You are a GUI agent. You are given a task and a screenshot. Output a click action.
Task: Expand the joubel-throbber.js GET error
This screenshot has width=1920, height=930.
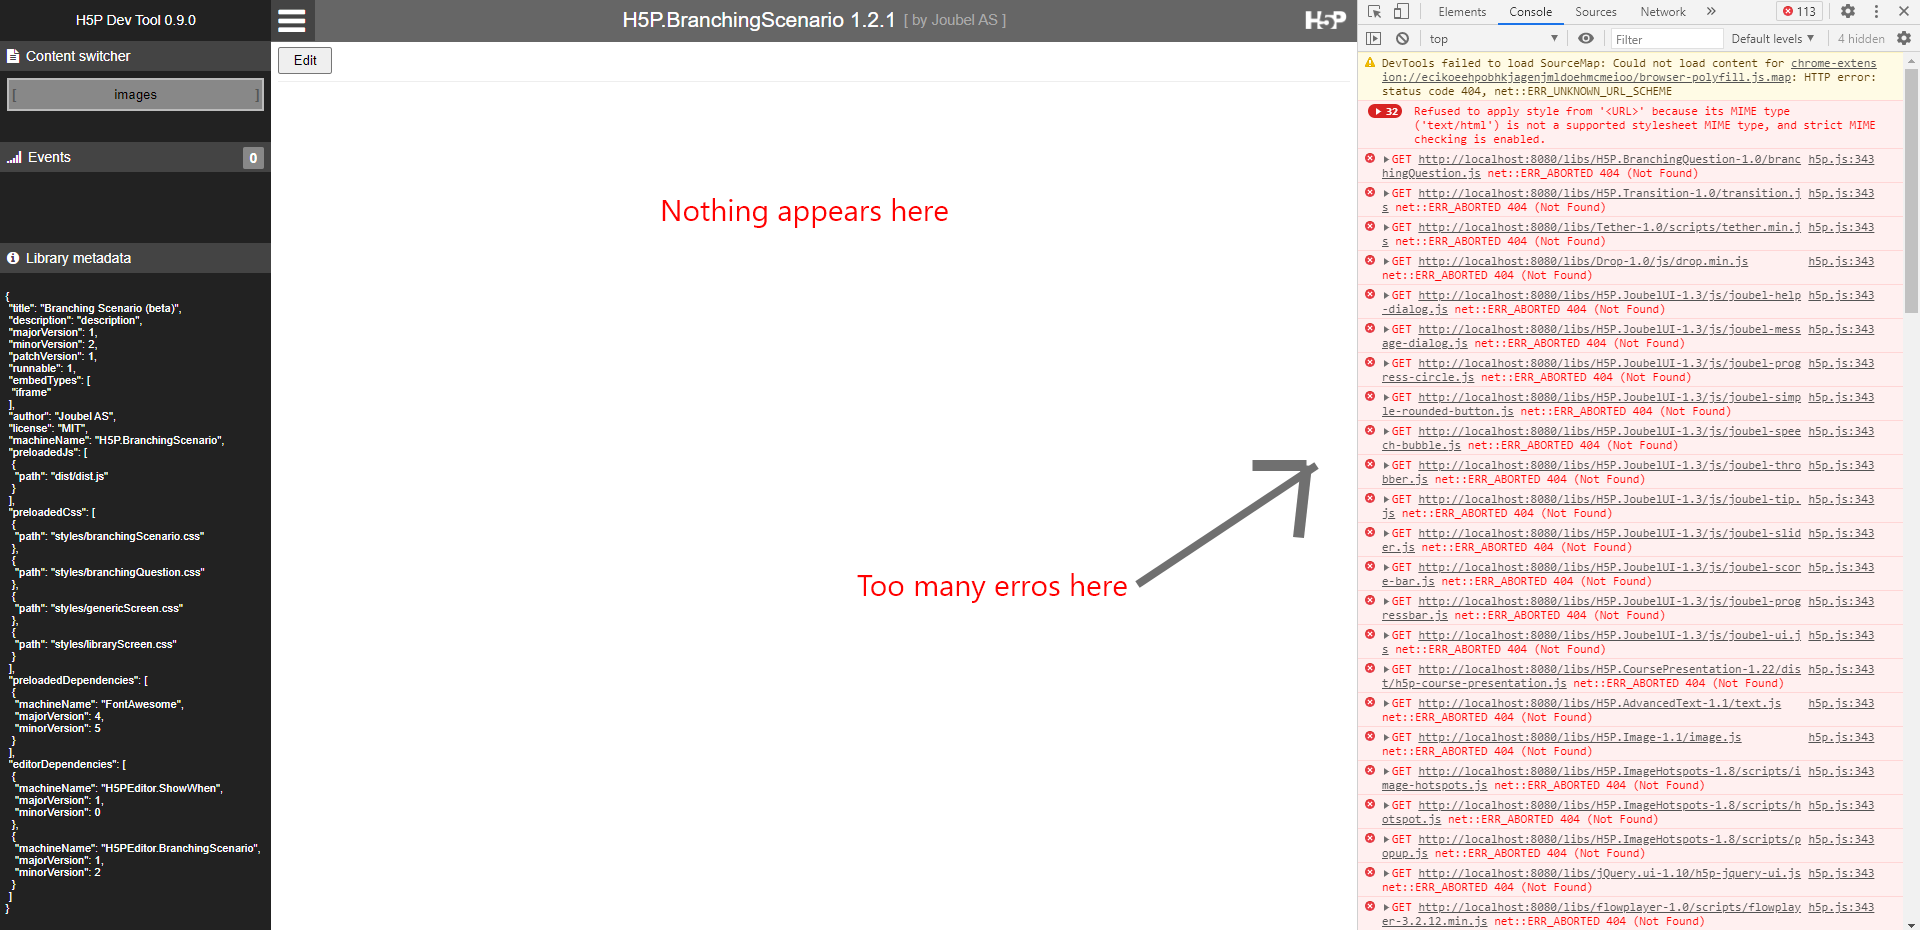point(1387,466)
